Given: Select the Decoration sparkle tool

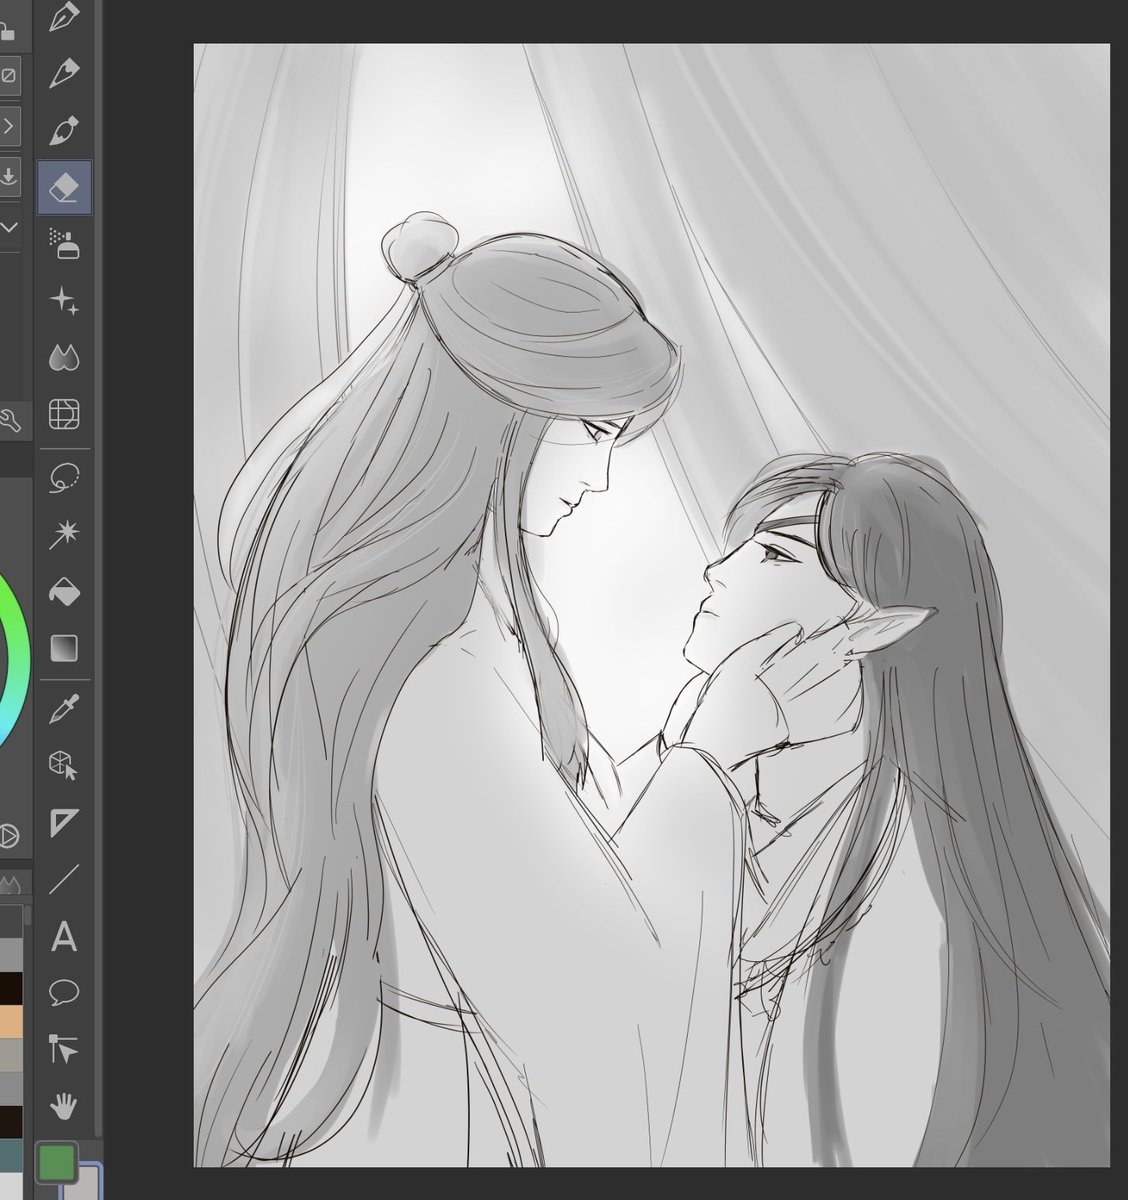Looking at the screenshot, I should (64, 300).
